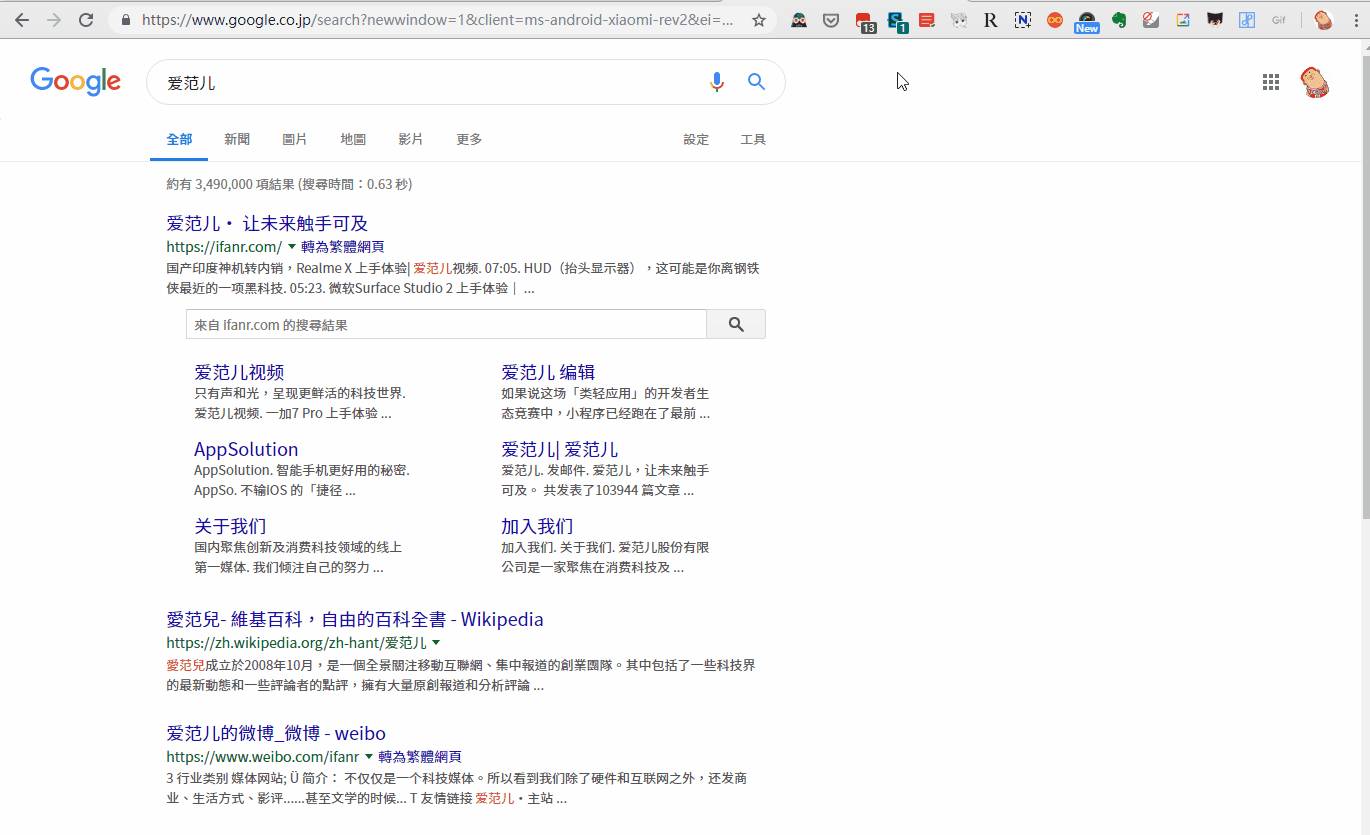Expand the ifanr.com result dropdown arrow
The width and height of the screenshot is (1370, 835).
[x=292, y=246]
